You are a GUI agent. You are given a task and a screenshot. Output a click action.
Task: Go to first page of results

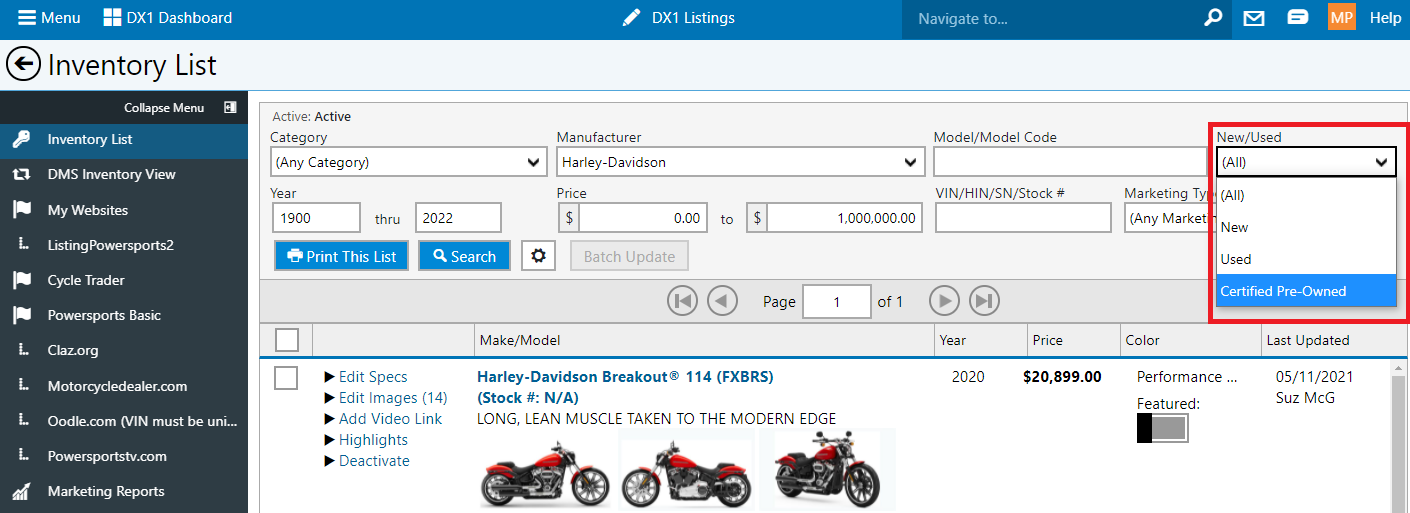coord(682,301)
